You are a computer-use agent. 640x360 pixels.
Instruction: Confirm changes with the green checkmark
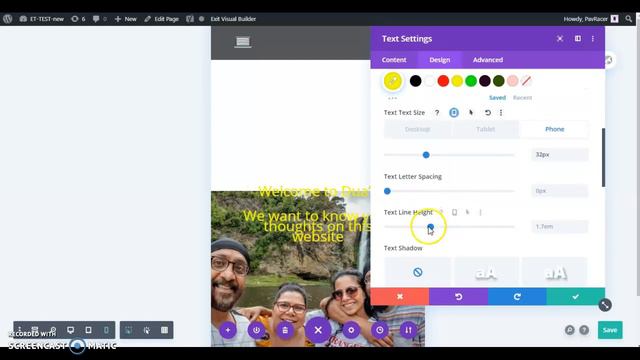[576, 297]
